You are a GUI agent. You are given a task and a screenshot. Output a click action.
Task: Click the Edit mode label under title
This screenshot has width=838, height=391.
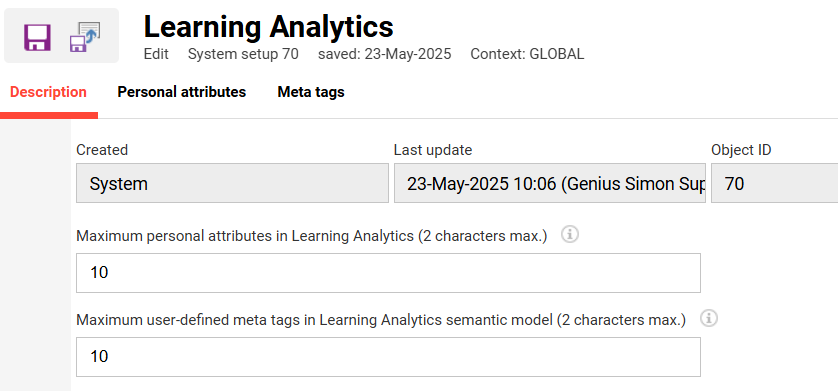coord(156,54)
